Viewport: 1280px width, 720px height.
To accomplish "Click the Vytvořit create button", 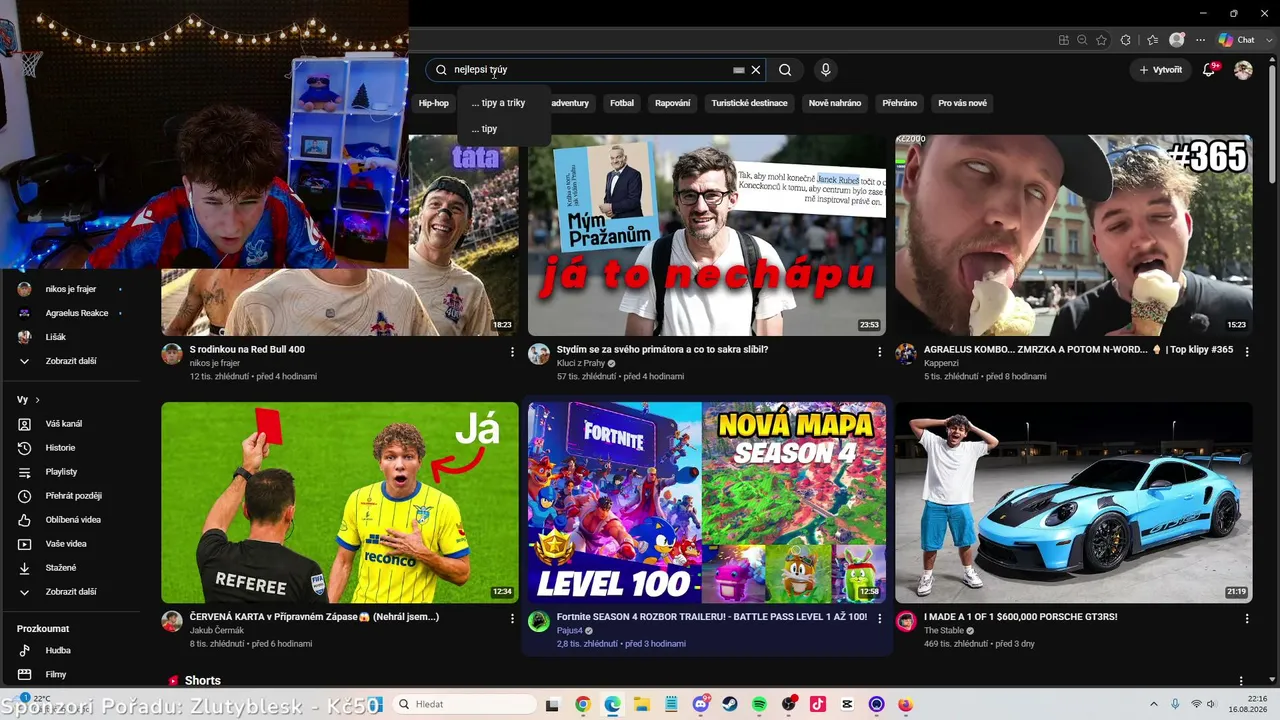I will coord(1160,70).
